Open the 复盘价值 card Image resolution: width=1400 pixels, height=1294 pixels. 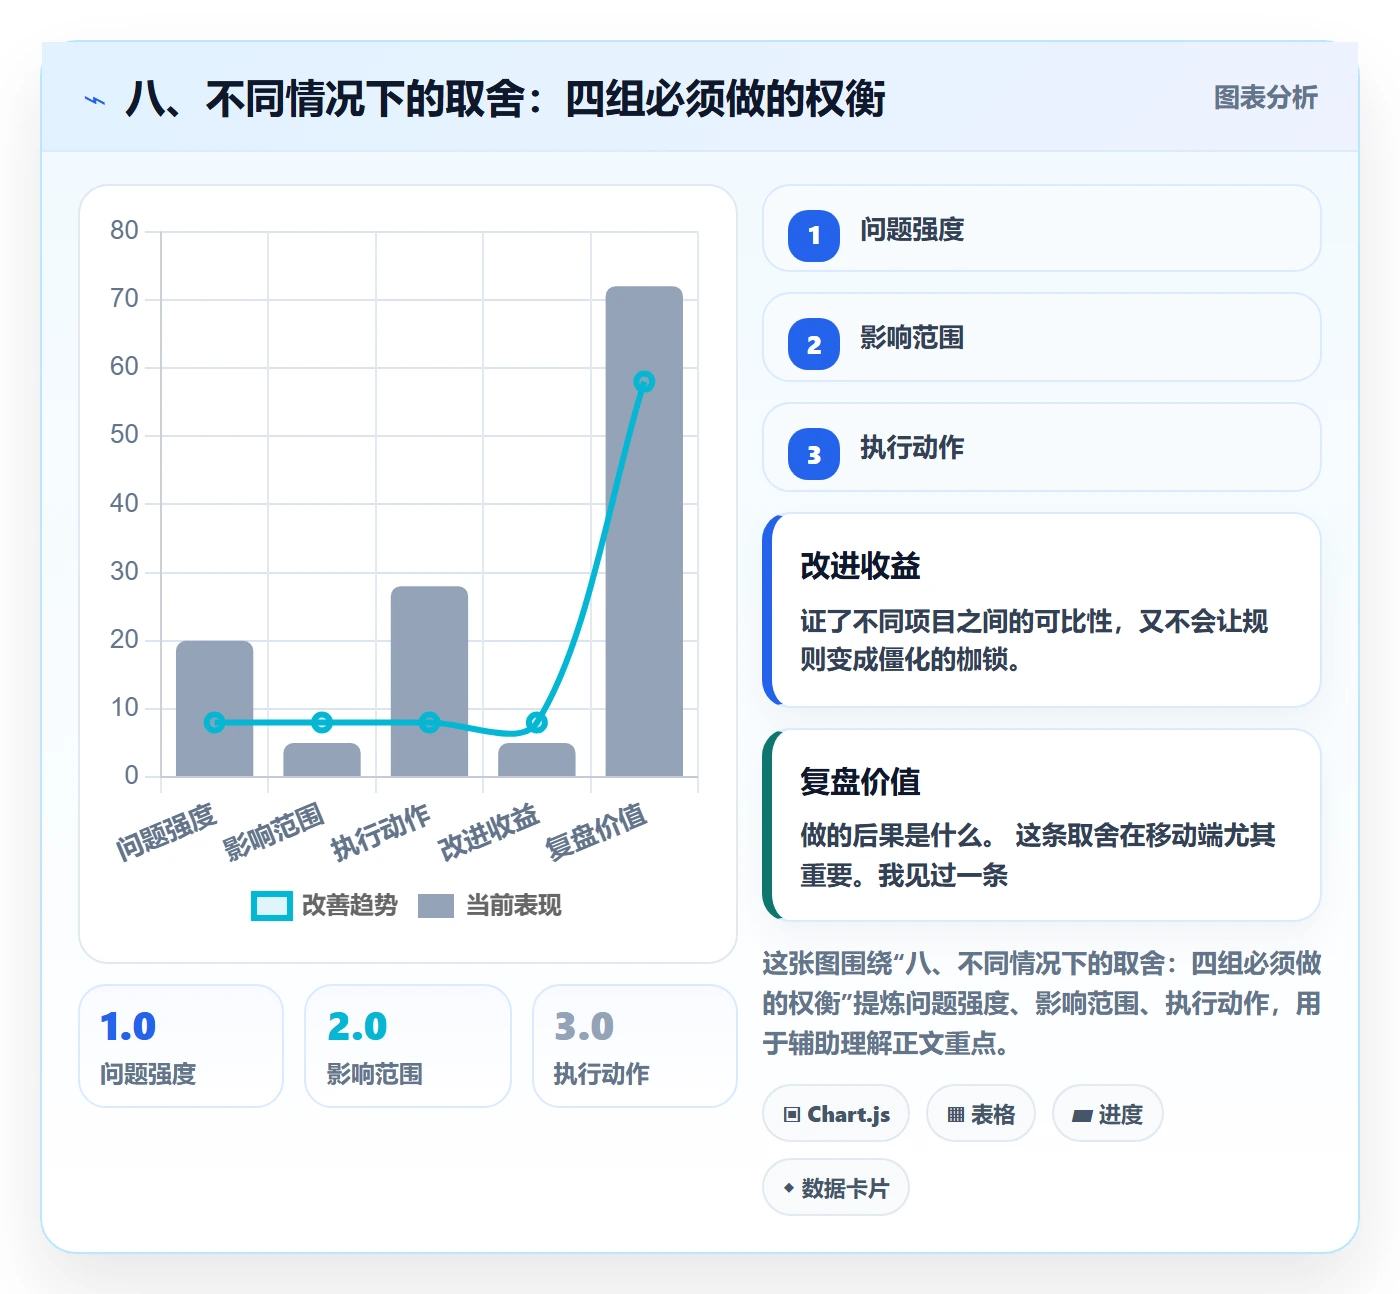pos(1041,825)
